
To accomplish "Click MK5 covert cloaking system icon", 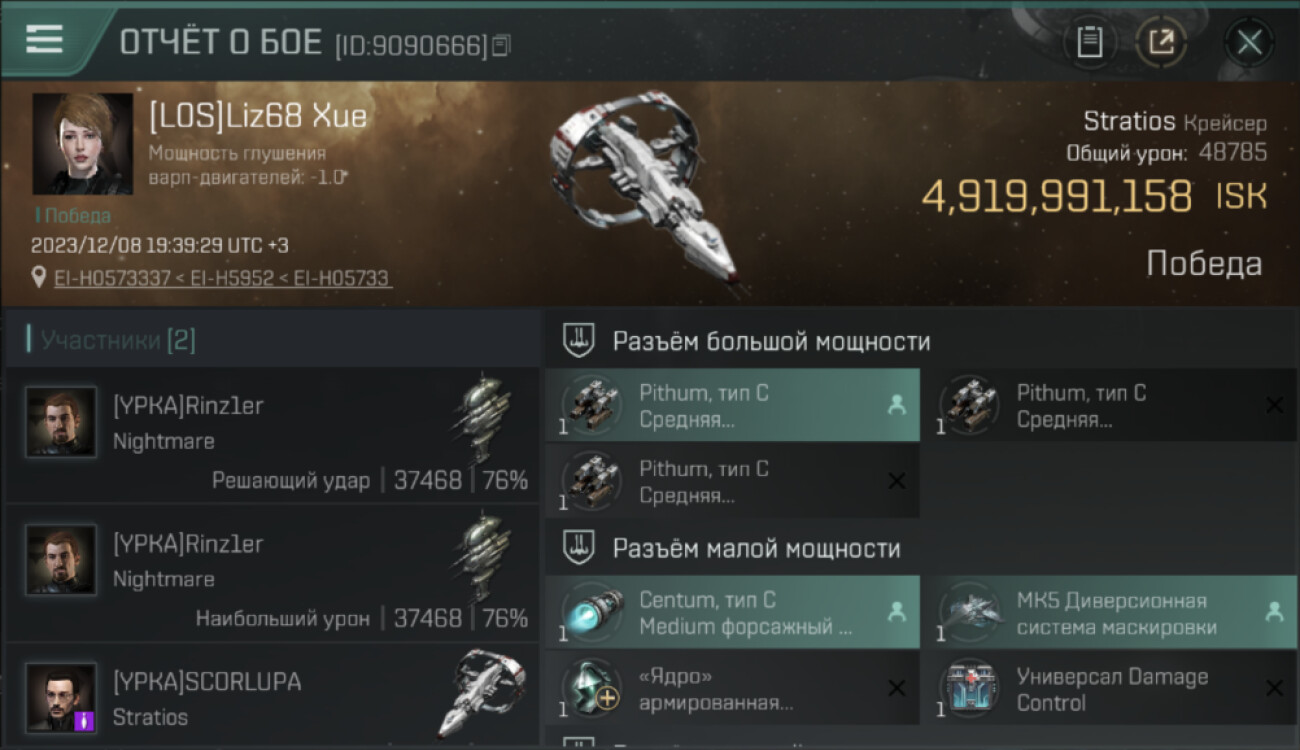I will click(x=969, y=612).
